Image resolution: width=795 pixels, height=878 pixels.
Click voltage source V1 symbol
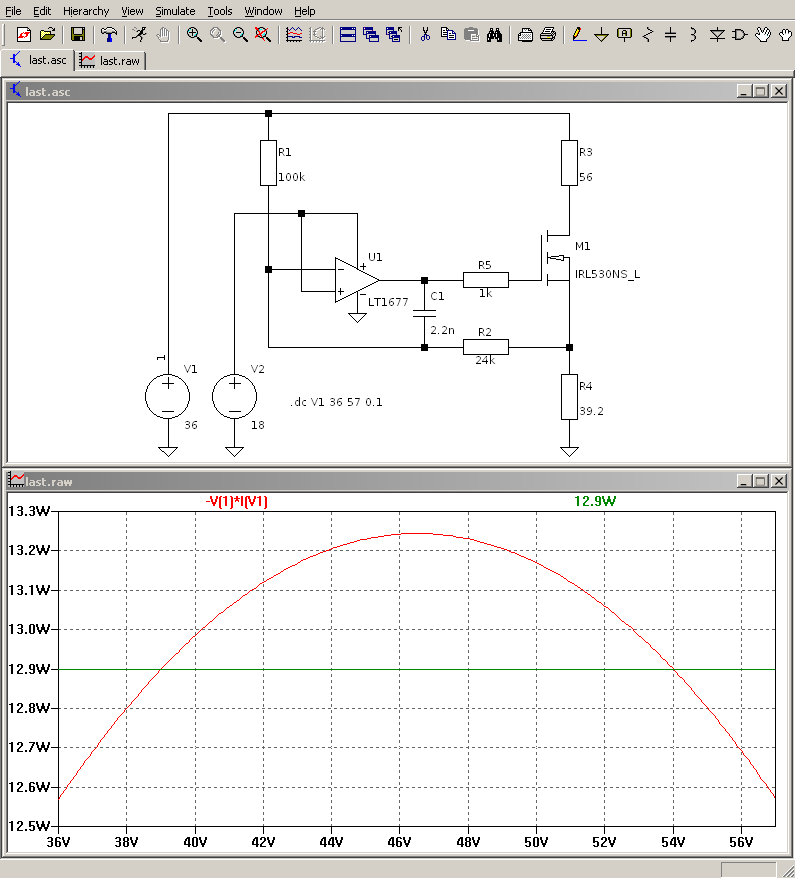click(x=167, y=396)
